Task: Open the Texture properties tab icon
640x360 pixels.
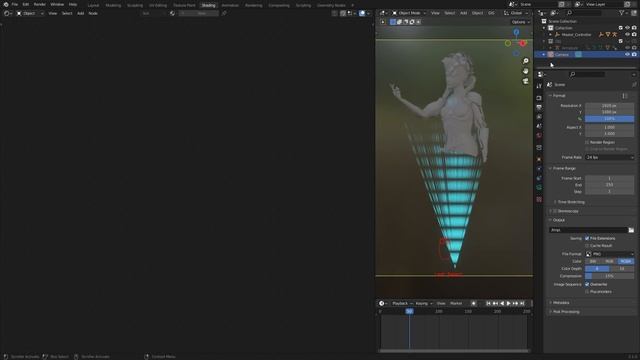Action: pyautogui.click(x=539, y=200)
